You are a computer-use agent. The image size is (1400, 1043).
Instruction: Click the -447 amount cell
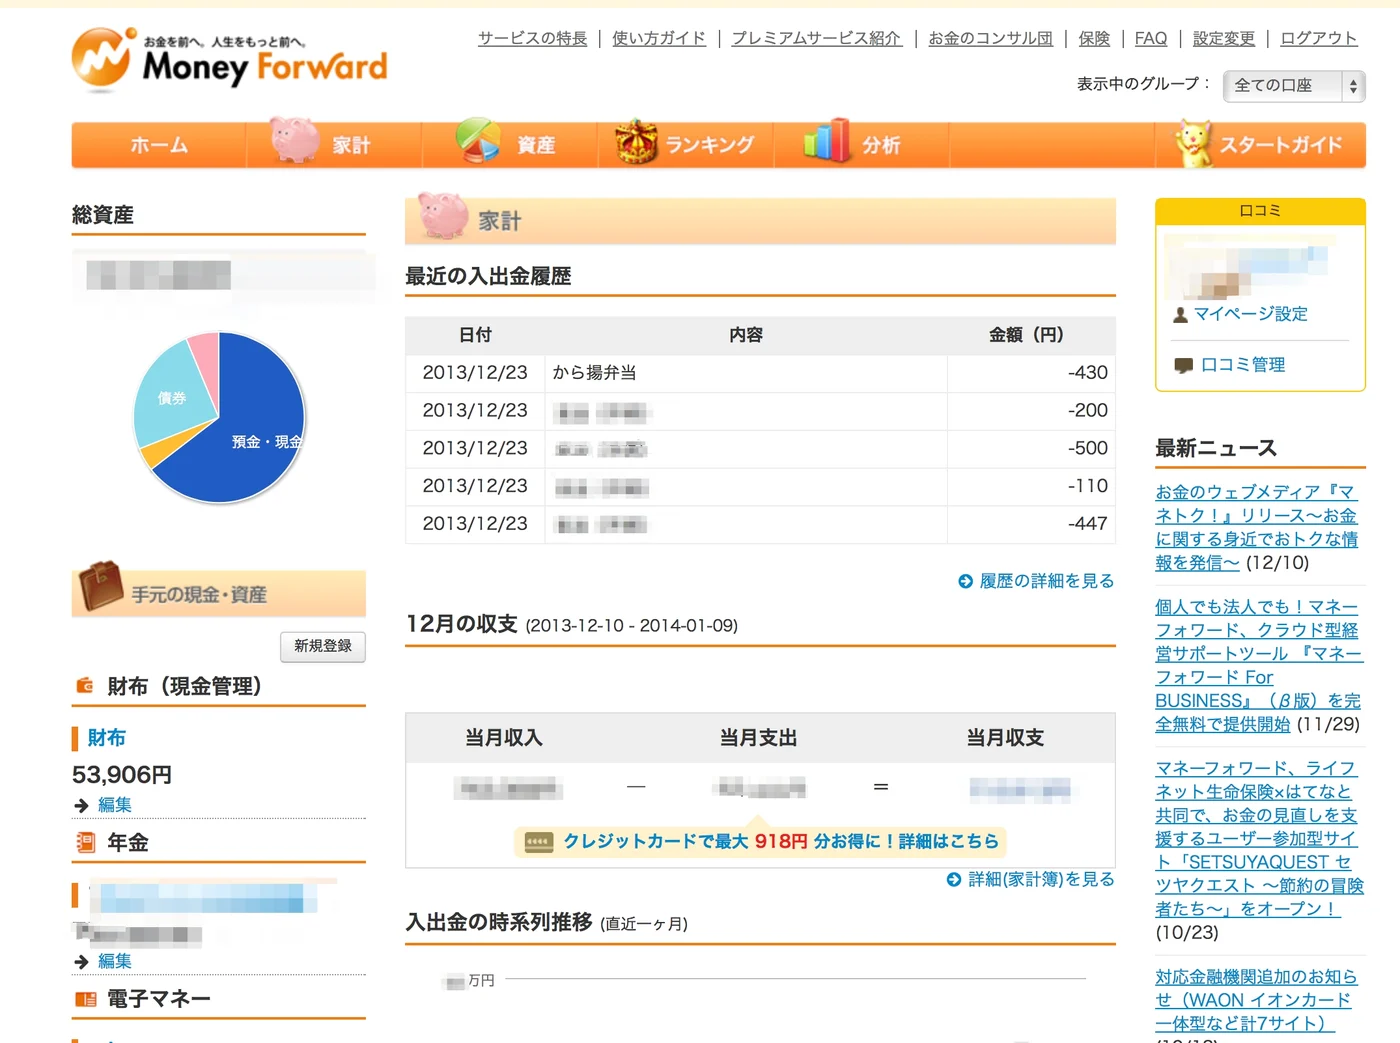[x=1031, y=524]
